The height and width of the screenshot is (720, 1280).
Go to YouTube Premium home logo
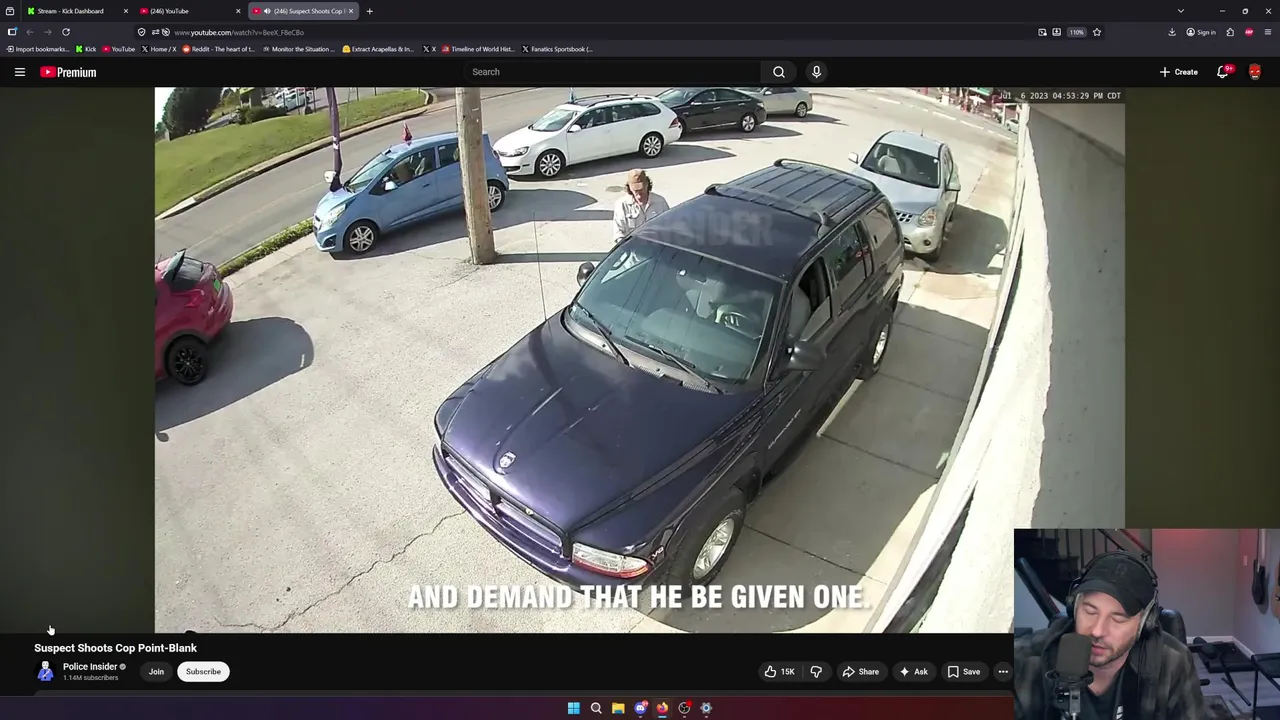[x=68, y=72]
